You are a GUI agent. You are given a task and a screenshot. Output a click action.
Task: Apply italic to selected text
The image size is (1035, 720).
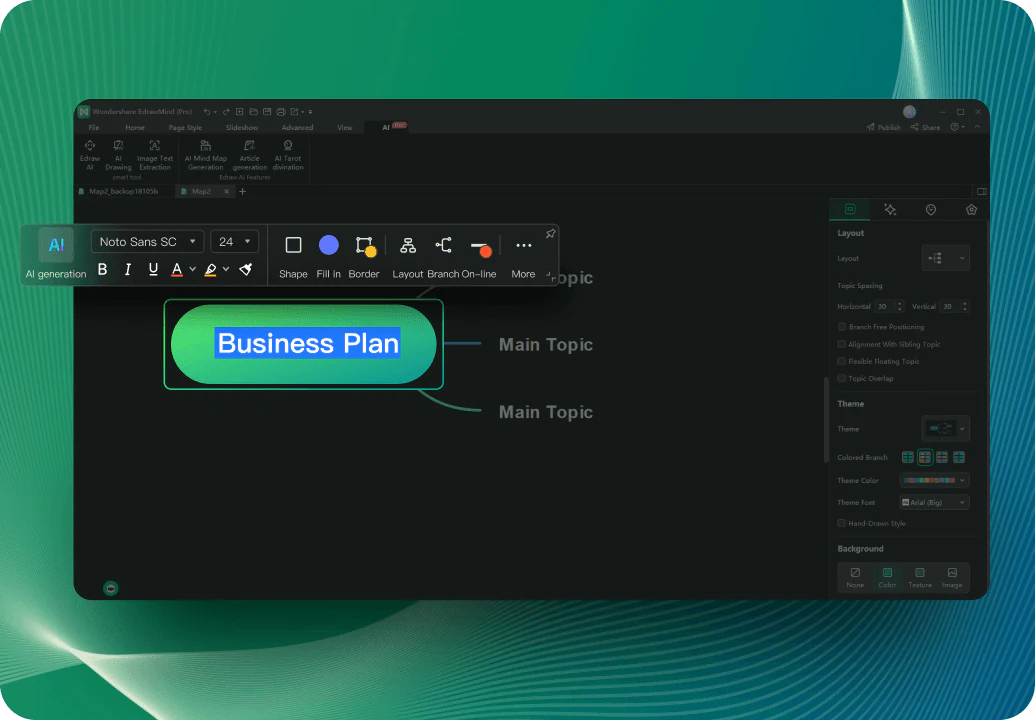[x=127, y=269]
